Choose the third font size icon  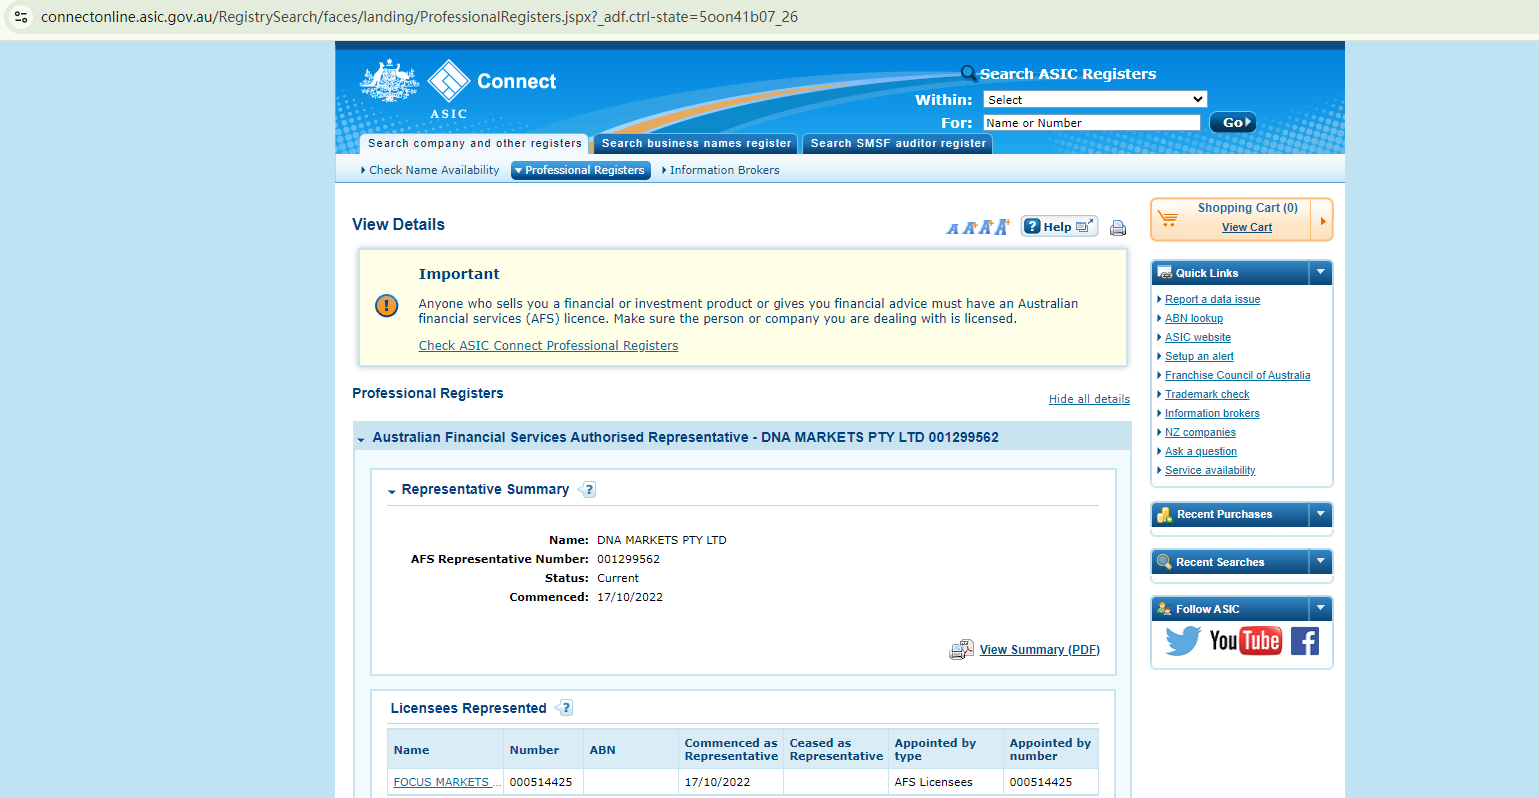985,227
